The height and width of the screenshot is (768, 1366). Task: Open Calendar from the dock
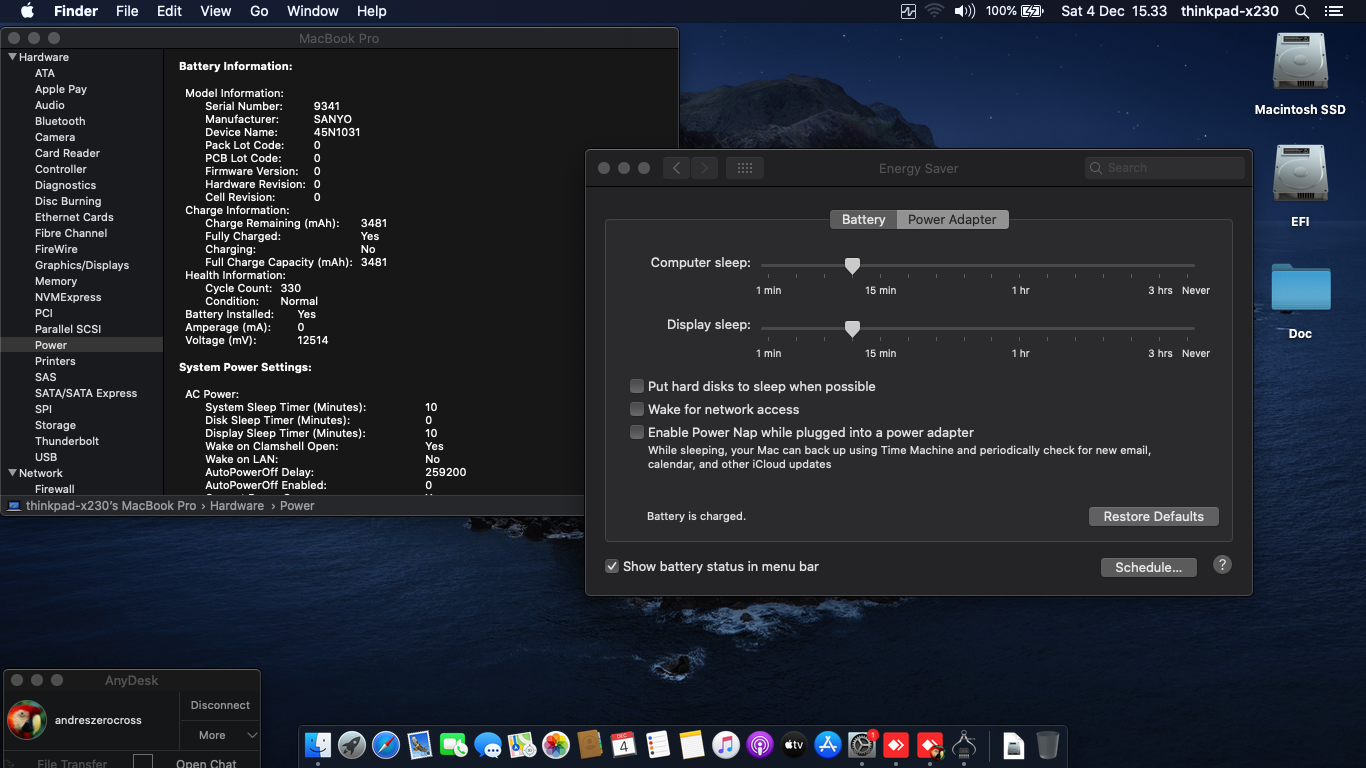pyautogui.click(x=624, y=744)
